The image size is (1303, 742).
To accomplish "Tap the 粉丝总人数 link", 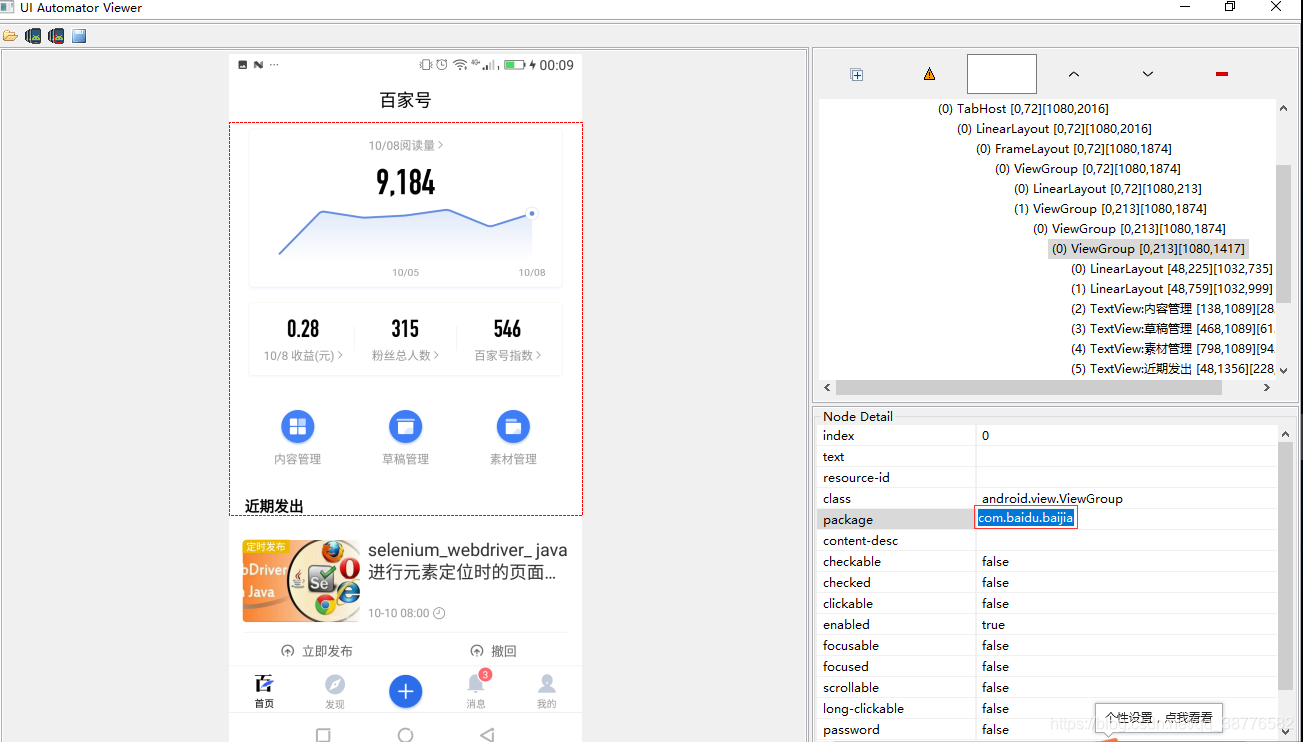I will (405, 355).
